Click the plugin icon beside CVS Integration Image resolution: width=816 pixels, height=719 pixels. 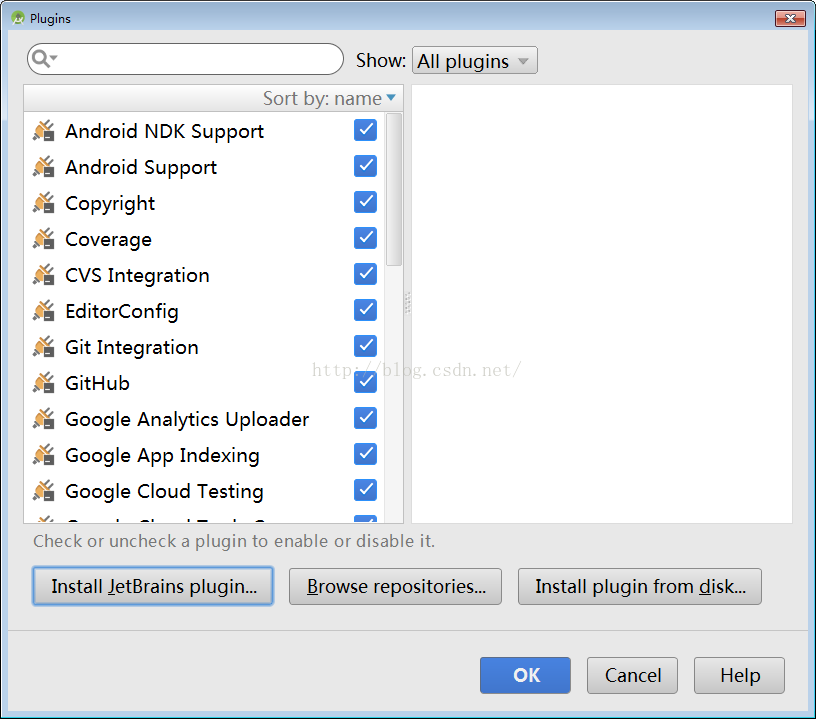coord(43,275)
